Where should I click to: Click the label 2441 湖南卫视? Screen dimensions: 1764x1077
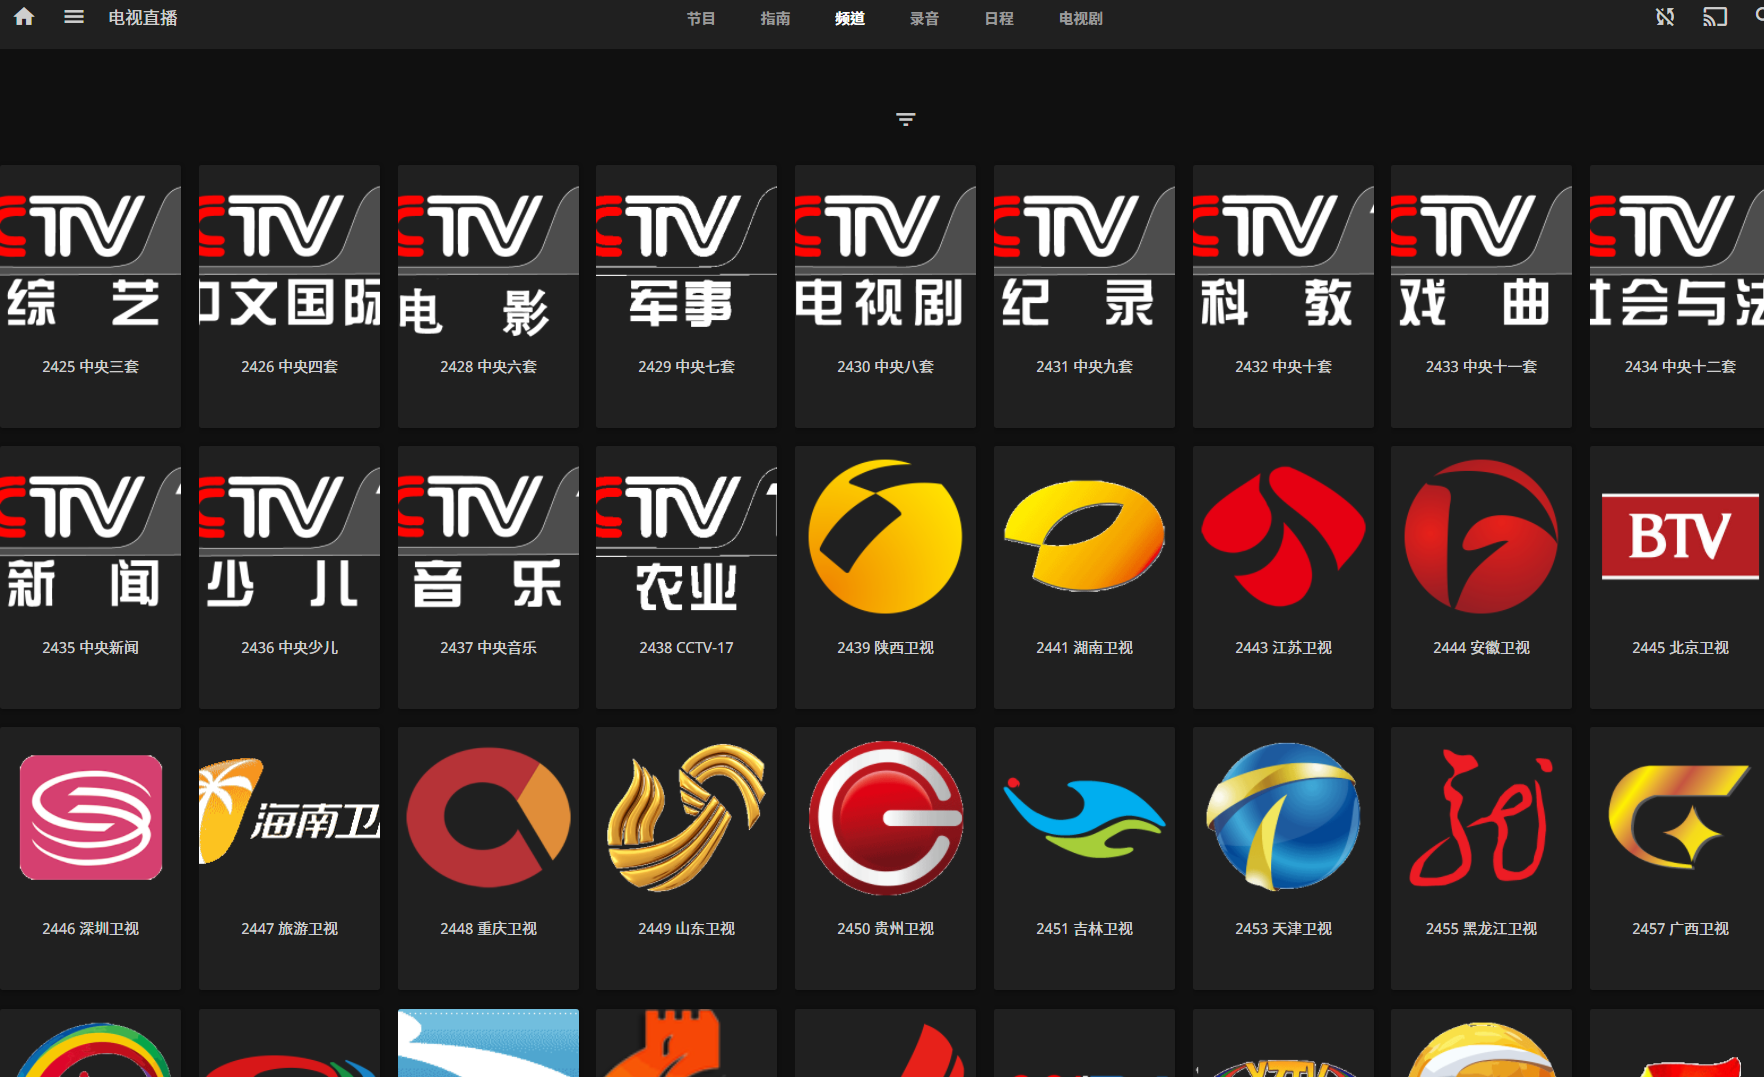pos(1084,648)
